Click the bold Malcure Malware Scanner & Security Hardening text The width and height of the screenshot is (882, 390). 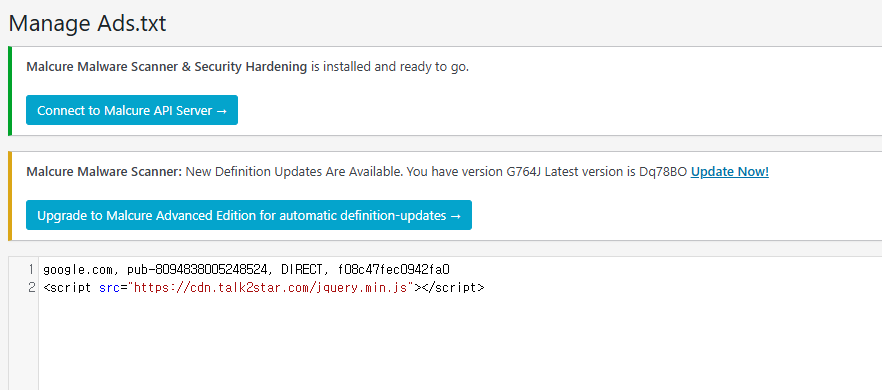166,67
